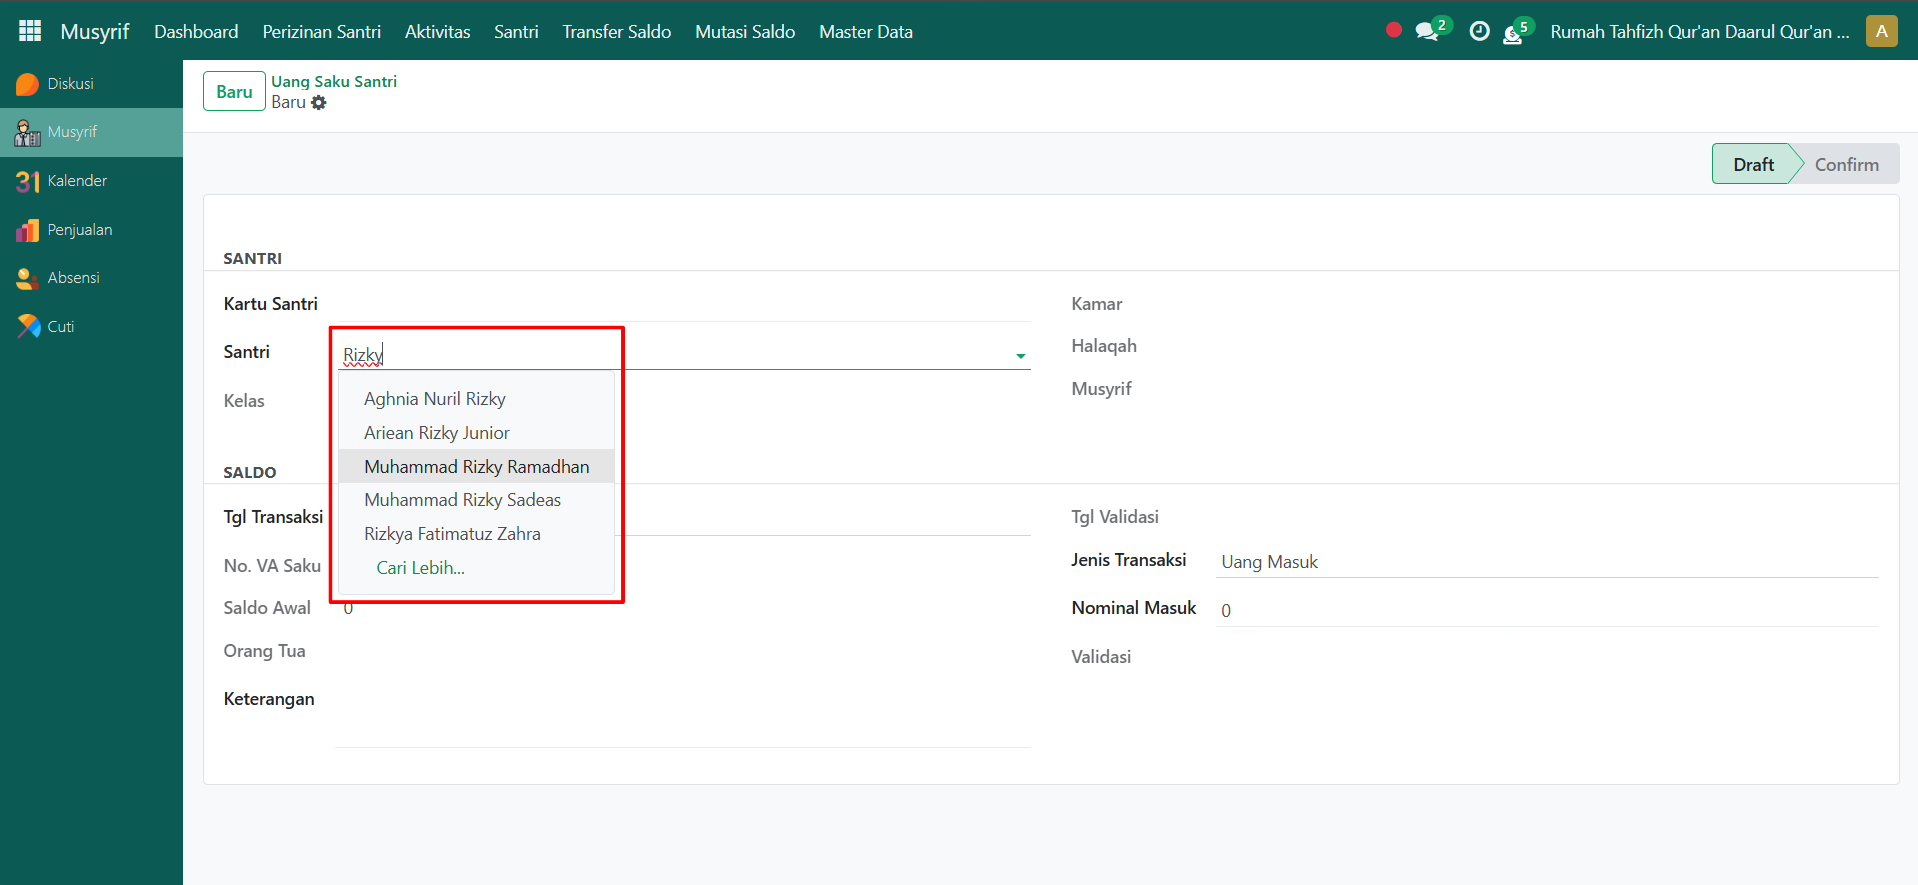Open the chat messages icon with badge
The height and width of the screenshot is (885, 1918).
1427,32
